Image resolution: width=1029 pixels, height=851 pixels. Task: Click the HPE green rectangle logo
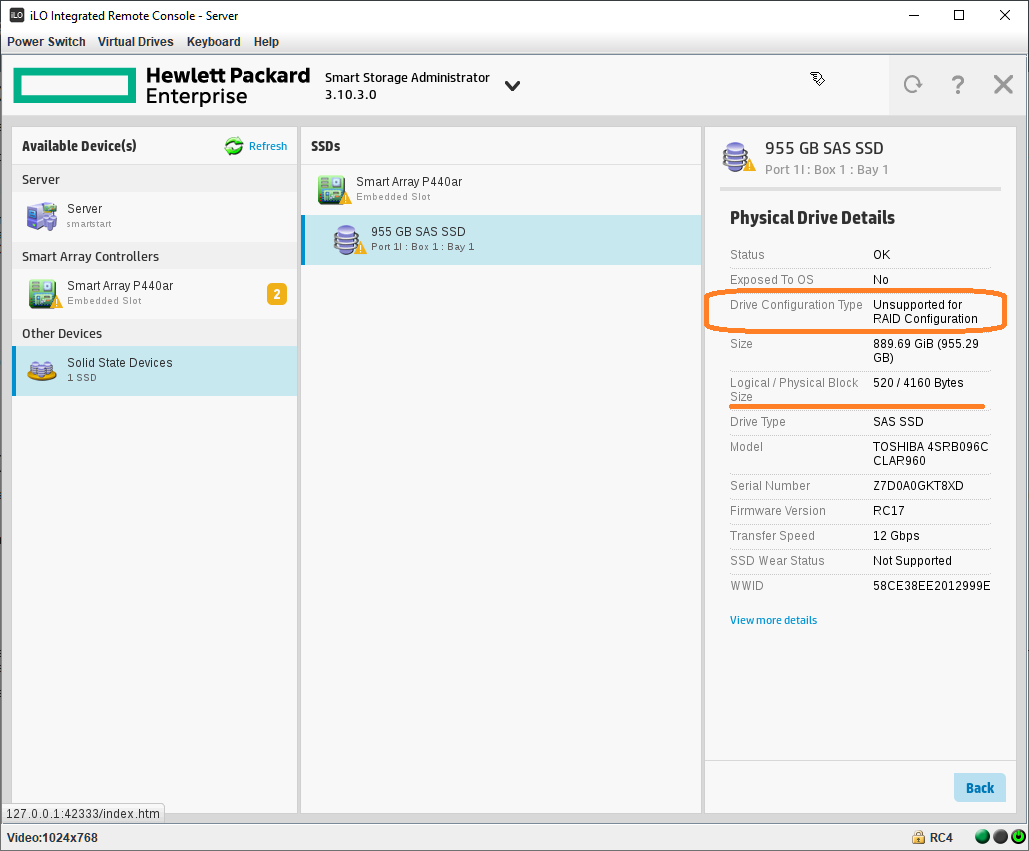(75, 85)
